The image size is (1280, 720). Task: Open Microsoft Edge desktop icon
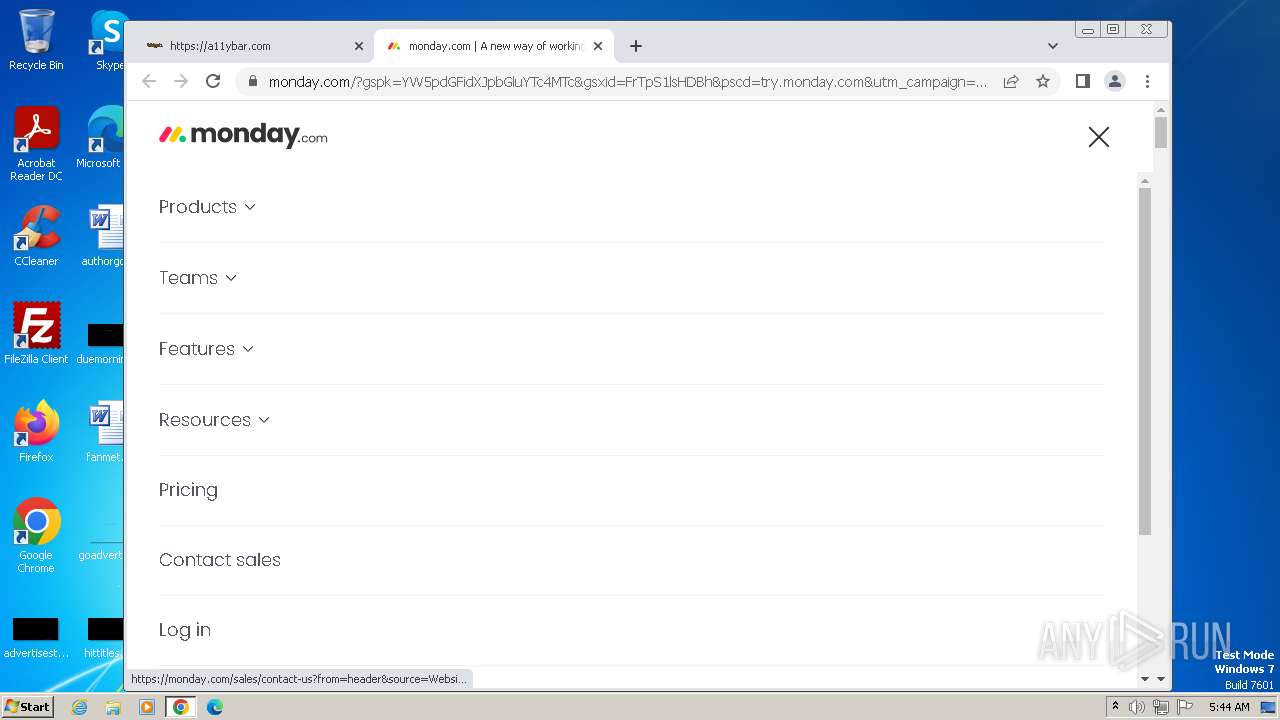pos(100,138)
